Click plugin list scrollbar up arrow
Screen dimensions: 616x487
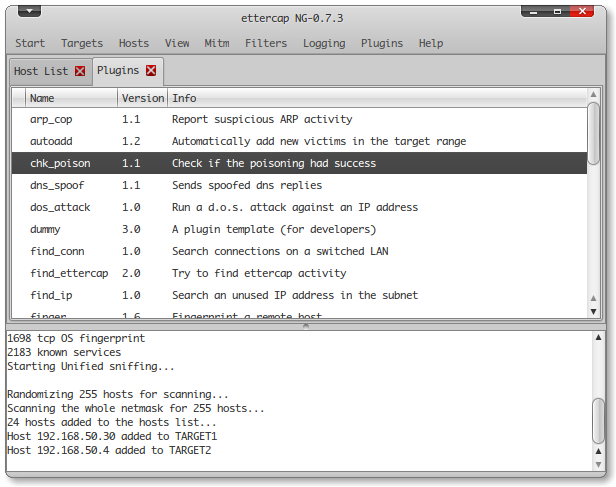[x=593, y=94]
